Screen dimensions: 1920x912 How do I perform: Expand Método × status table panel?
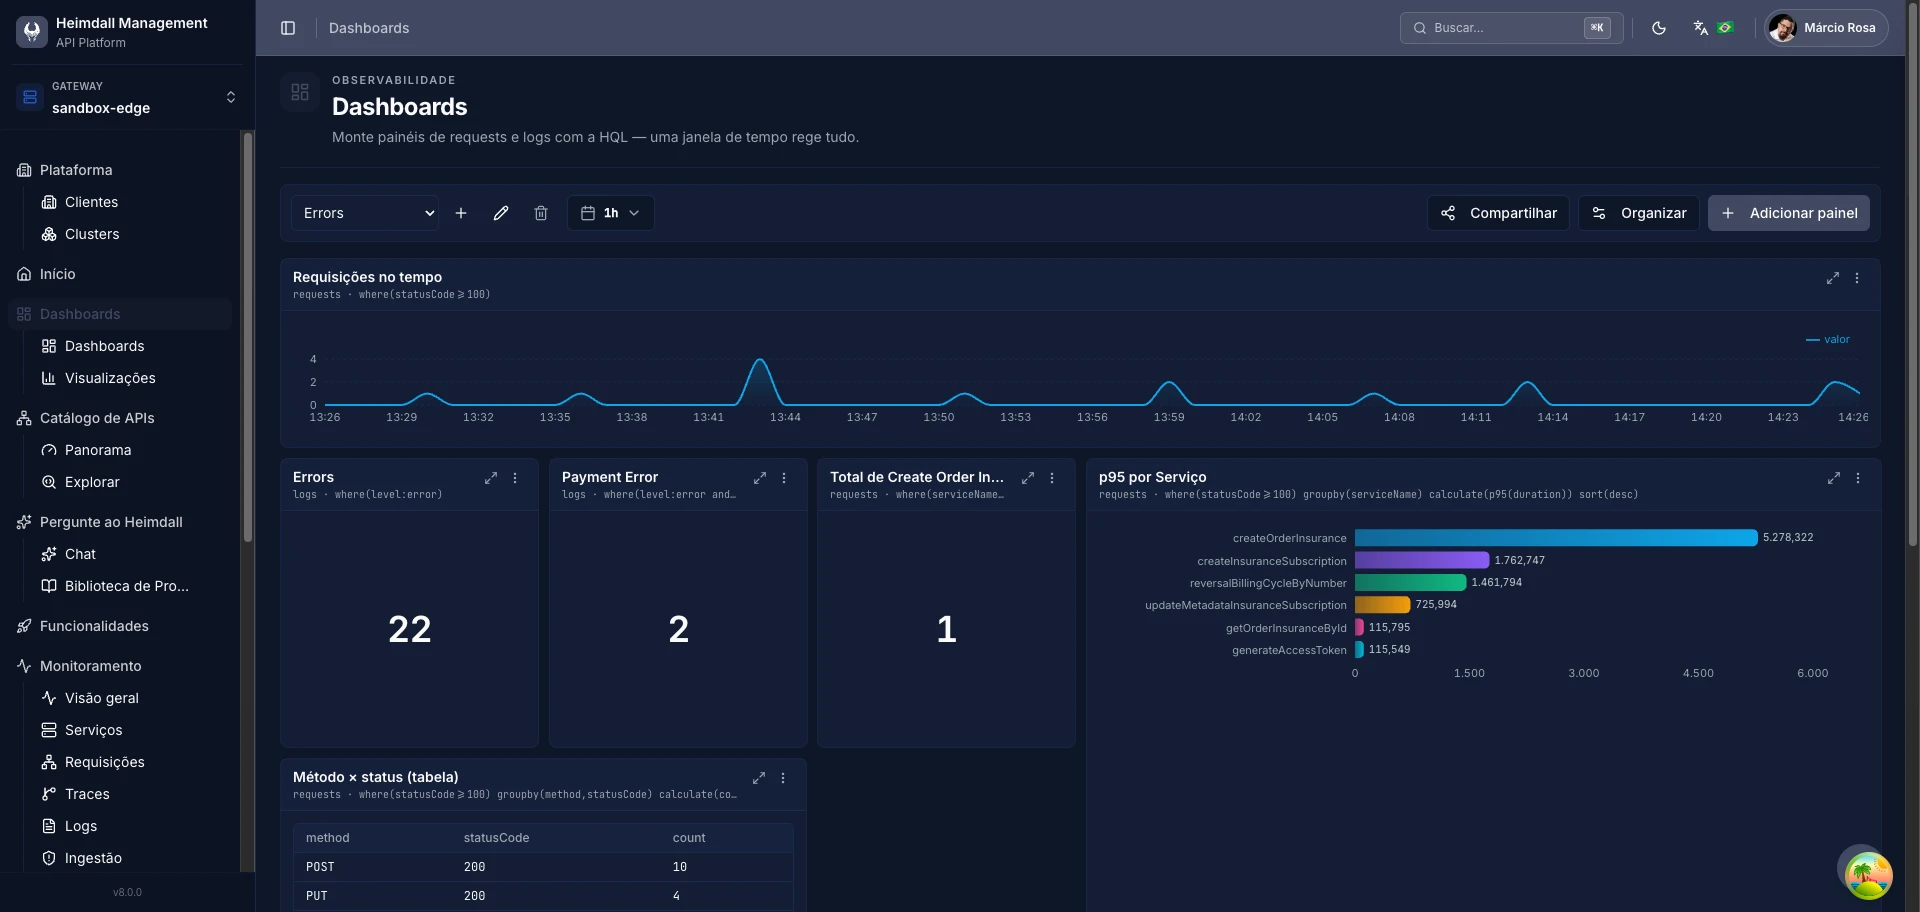pos(759,778)
